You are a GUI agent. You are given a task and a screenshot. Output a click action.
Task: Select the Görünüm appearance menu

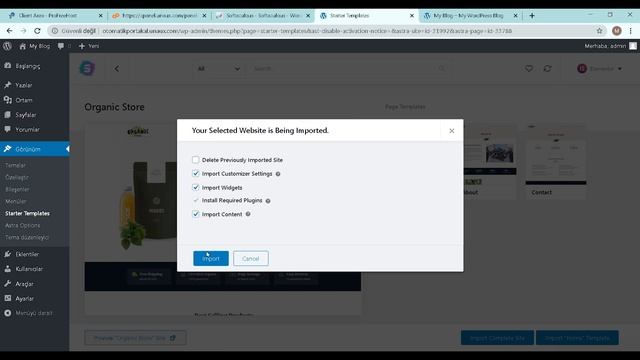34,149
